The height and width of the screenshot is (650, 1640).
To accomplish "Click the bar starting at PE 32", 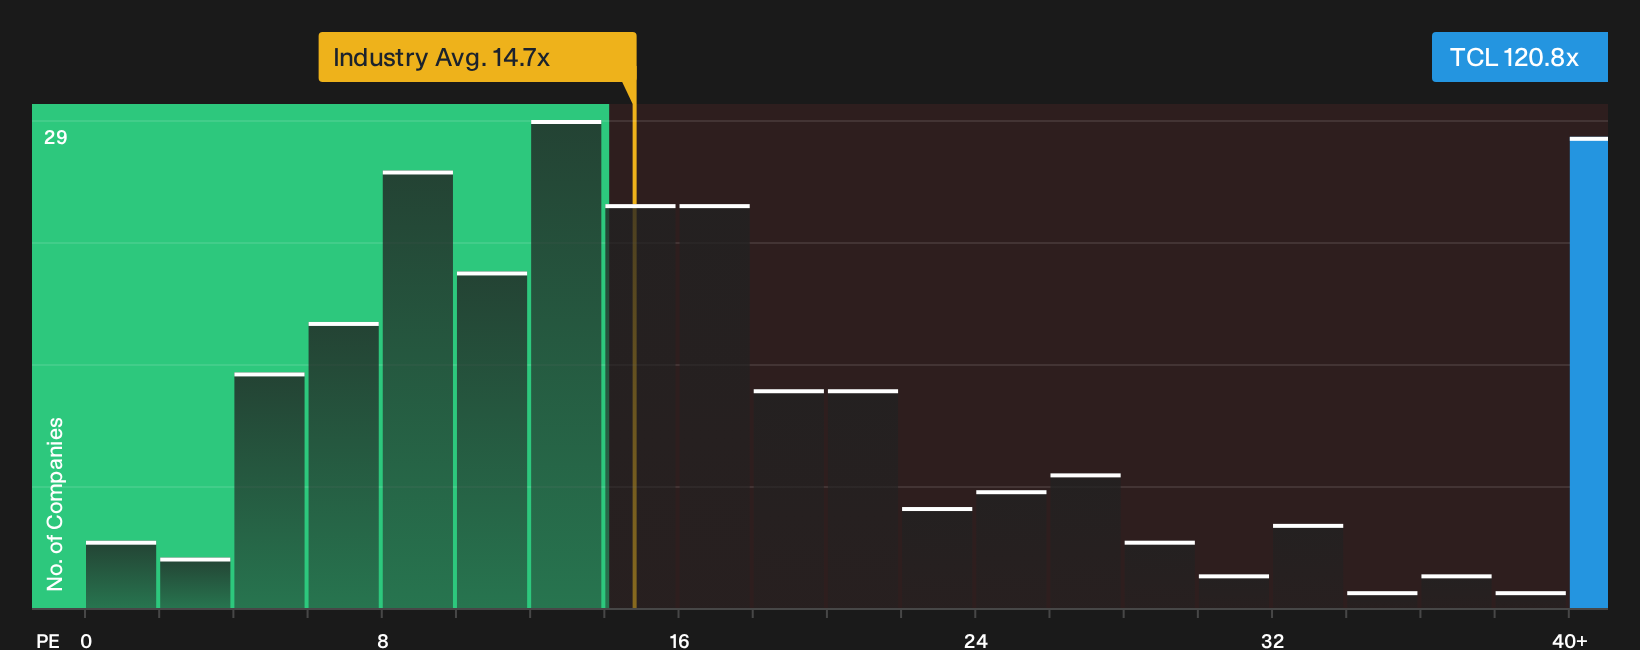I will [1308, 567].
